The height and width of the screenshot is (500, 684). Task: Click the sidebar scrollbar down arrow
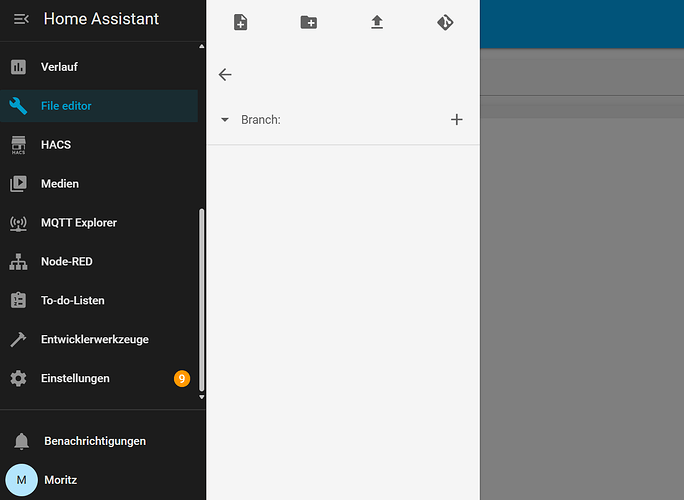202,397
